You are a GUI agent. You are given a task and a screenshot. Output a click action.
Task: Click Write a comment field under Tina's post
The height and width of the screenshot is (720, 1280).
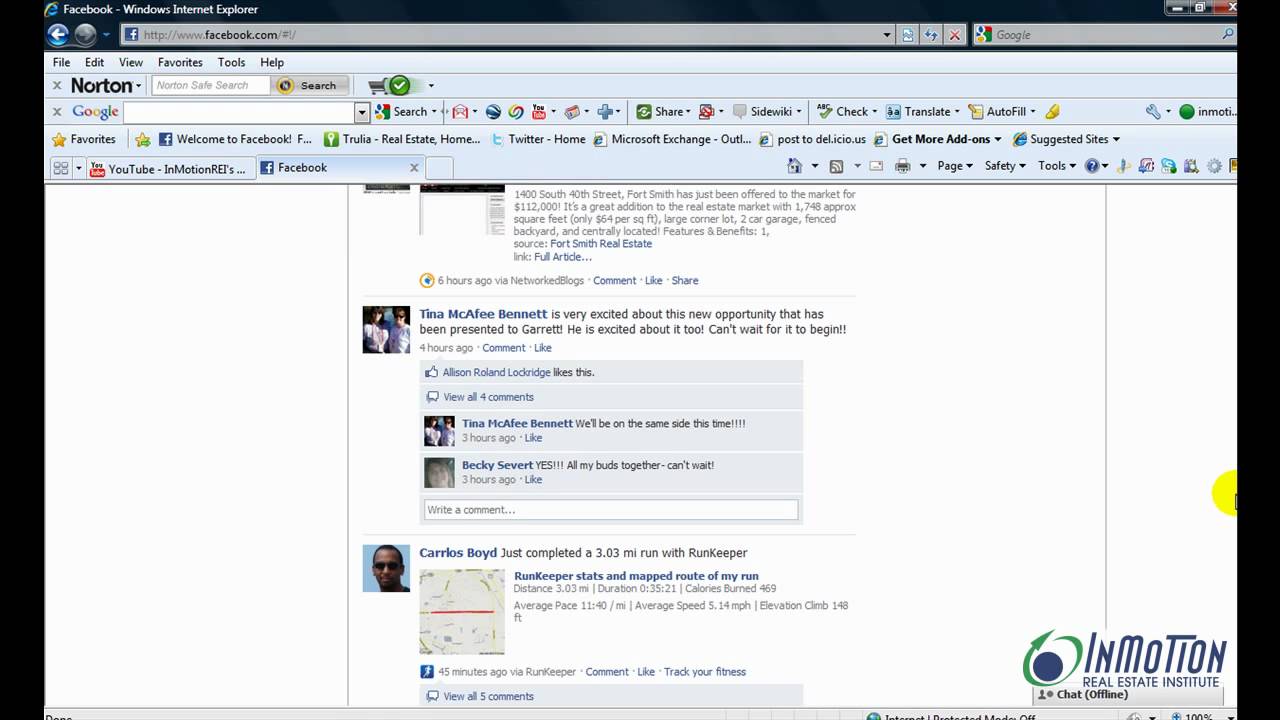(x=611, y=510)
